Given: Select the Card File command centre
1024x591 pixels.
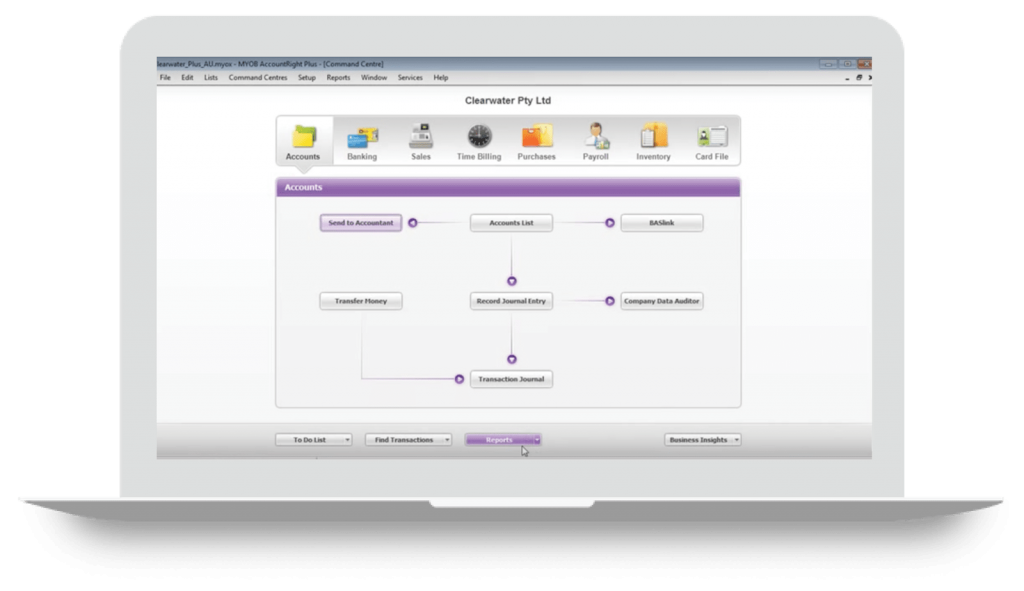Looking at the screenshot, I should tap(712, 142).
